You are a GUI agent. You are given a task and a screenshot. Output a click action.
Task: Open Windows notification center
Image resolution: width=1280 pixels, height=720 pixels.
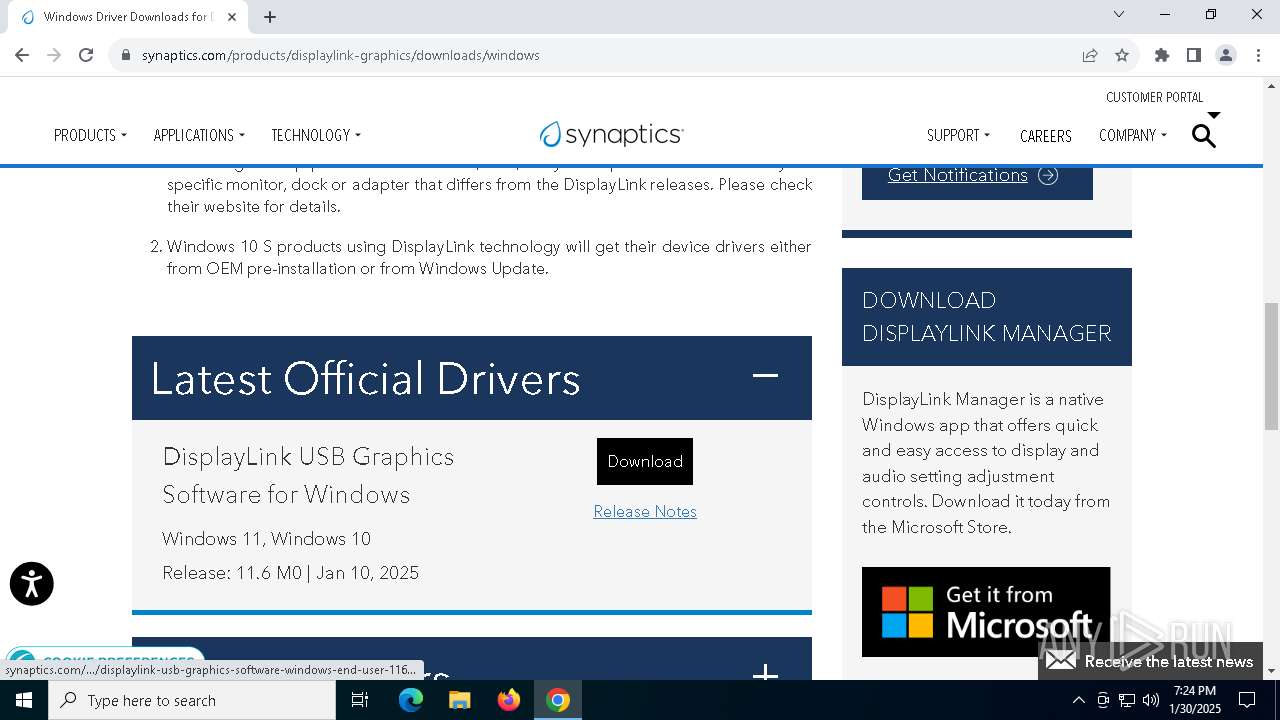click(x=1248, y=700)
